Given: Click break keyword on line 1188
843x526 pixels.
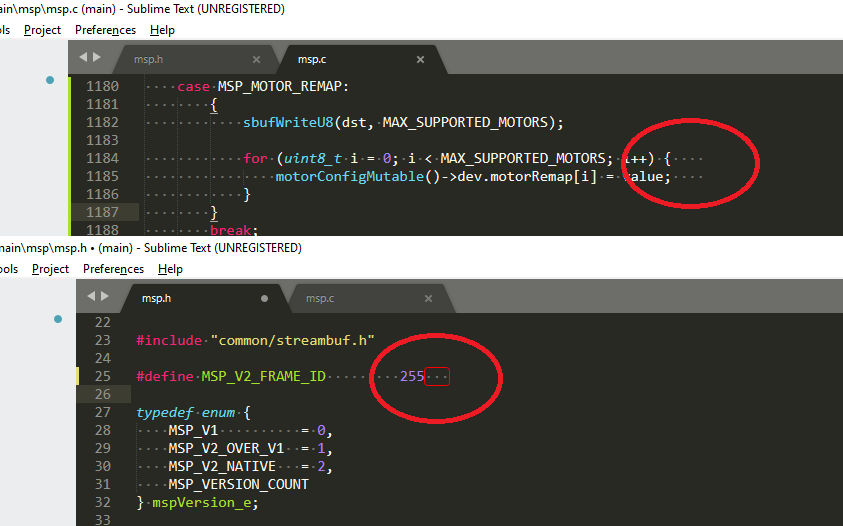Looking at the screenshot, I should [230, 230].
